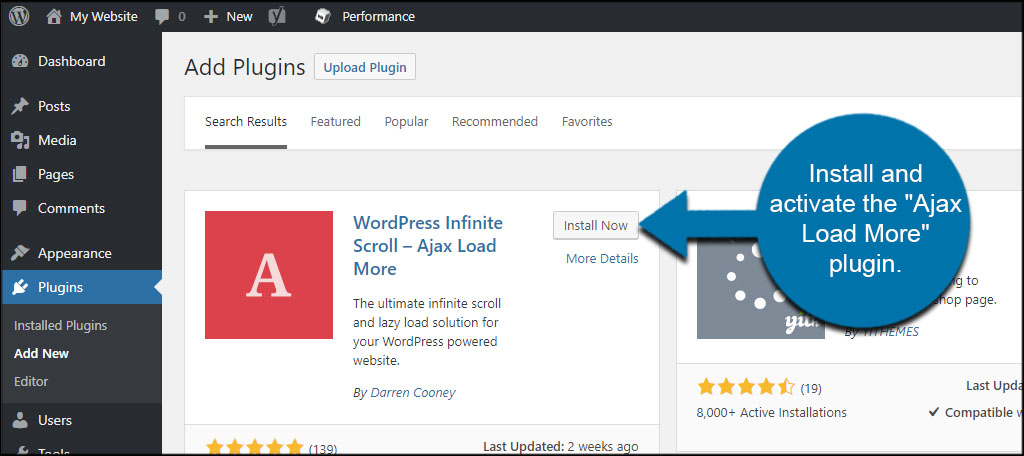Switch to the Popular tab
The width and height of the screenshot is (1024, 456).
click(406, 122)
